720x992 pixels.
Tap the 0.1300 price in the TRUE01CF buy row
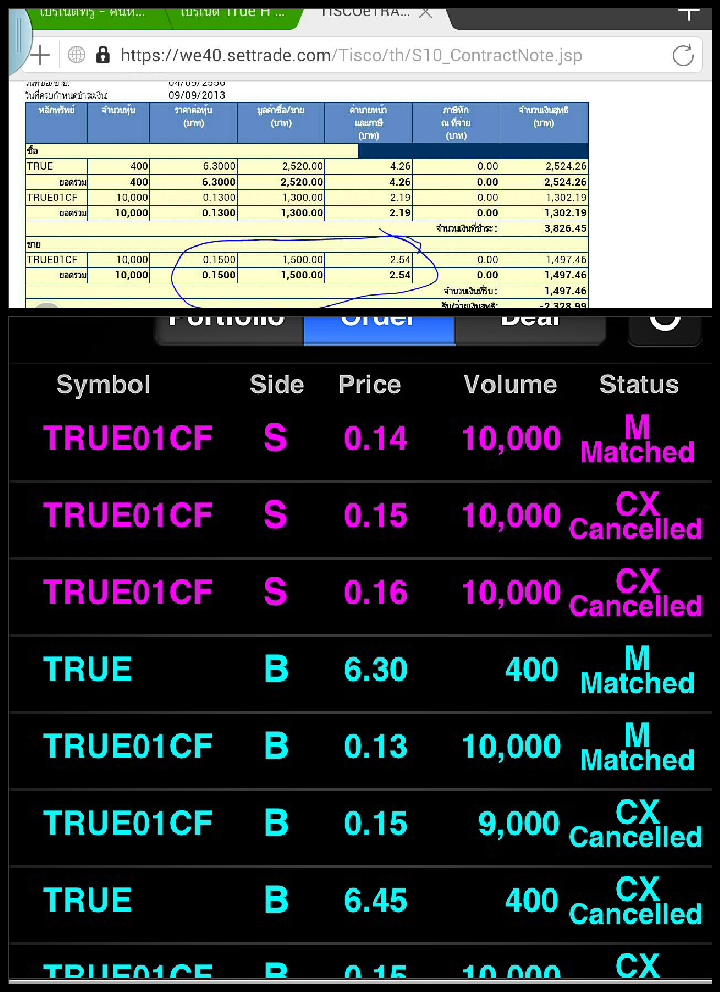pyautogui.click(x=219, y=197)
